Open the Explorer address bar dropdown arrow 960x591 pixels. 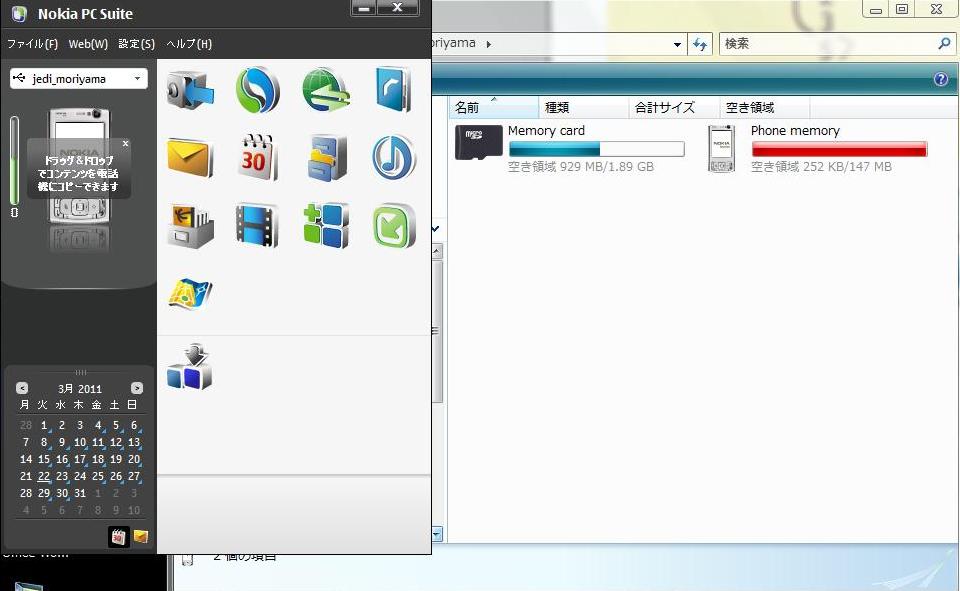[677, 44]
